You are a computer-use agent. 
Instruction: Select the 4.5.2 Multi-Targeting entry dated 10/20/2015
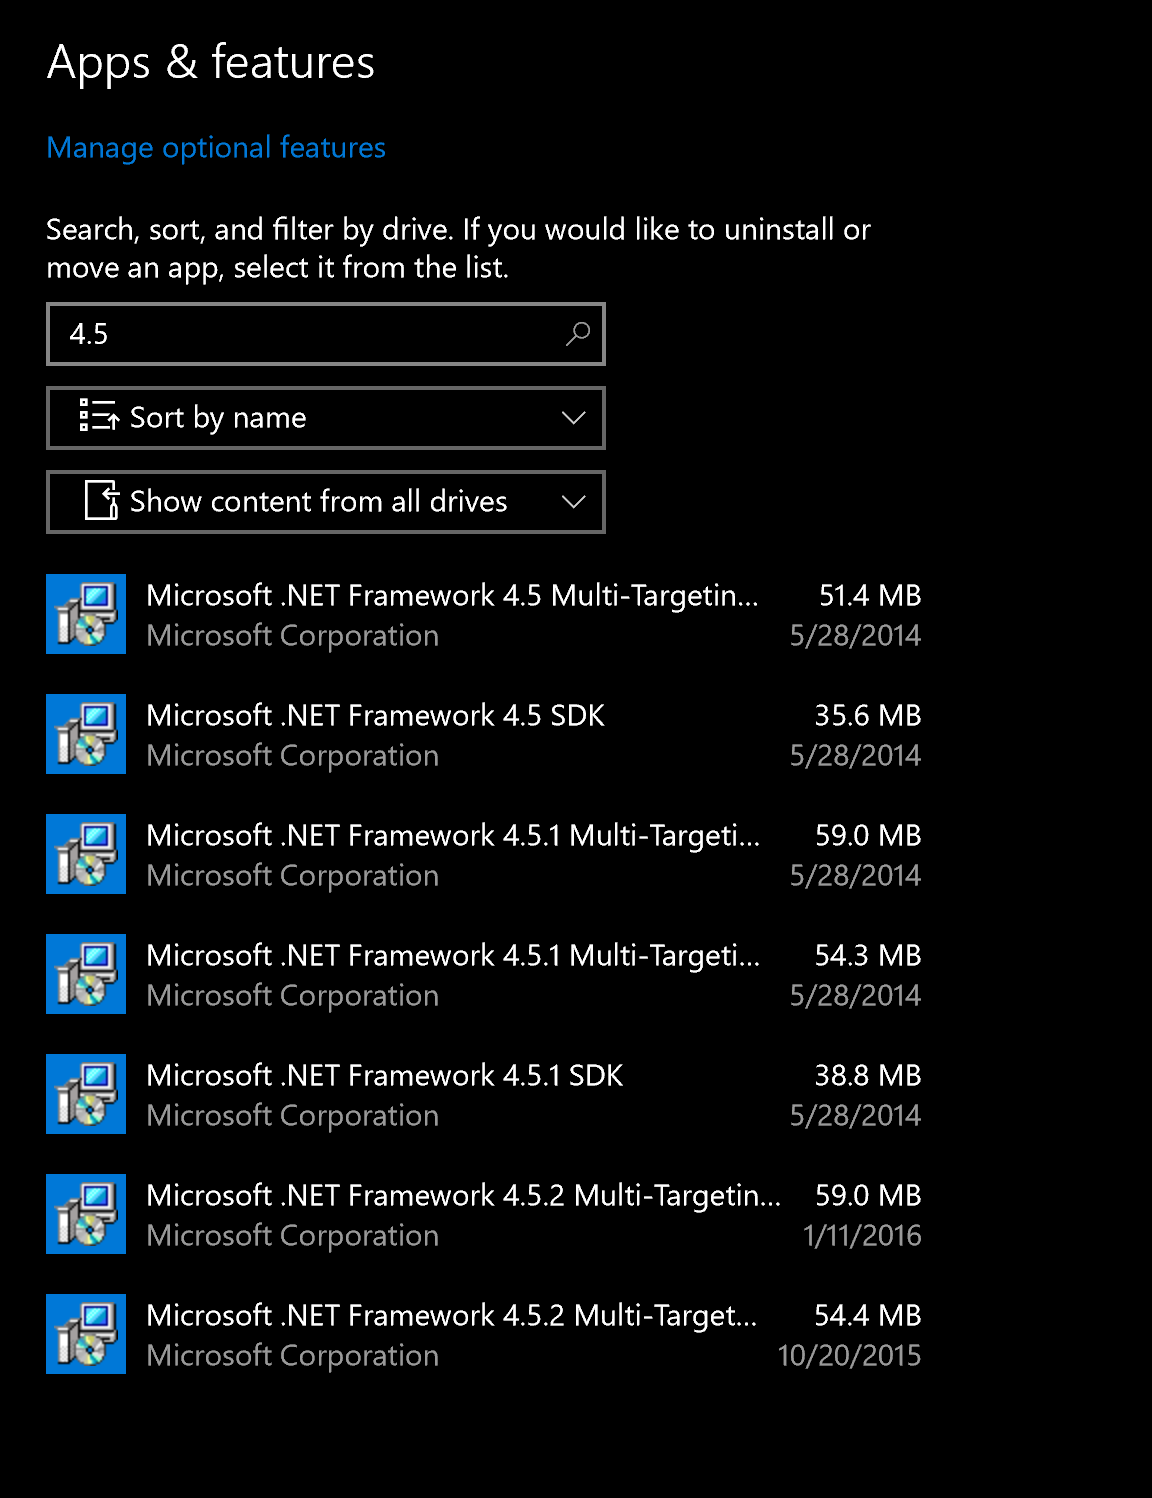coord(484,1334)
